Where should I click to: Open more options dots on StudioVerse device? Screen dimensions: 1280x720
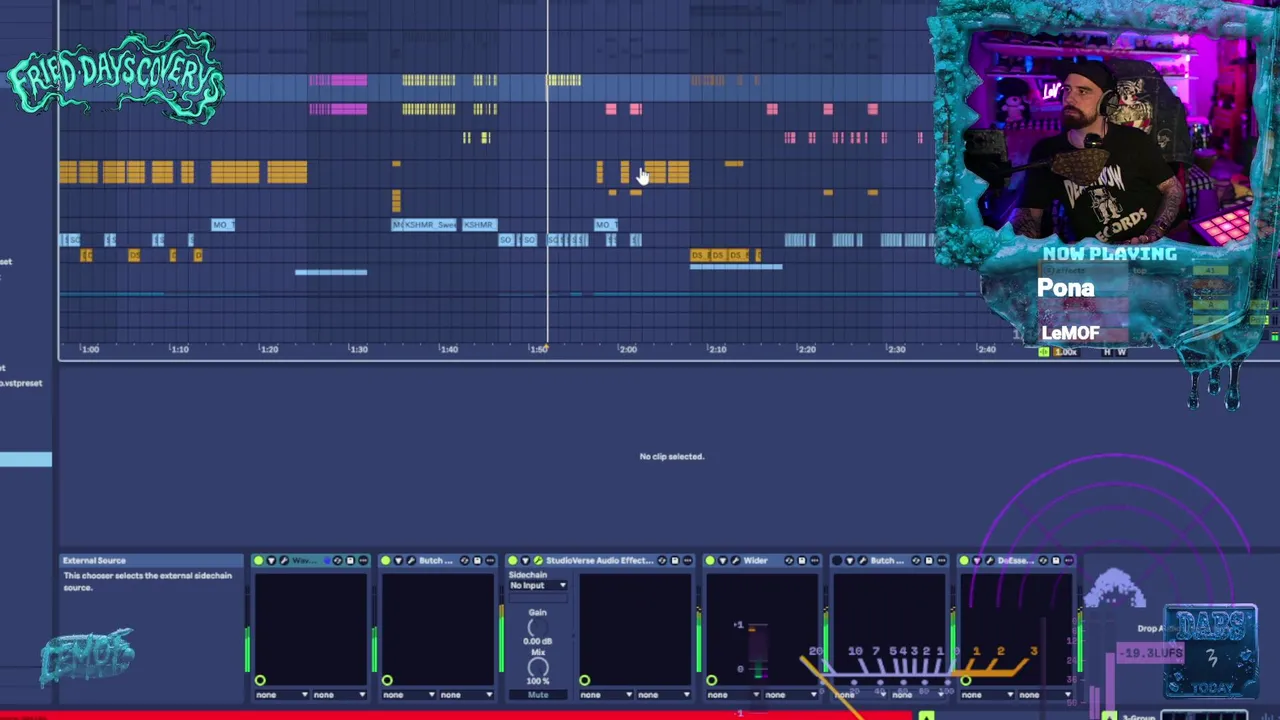point(688,561)
